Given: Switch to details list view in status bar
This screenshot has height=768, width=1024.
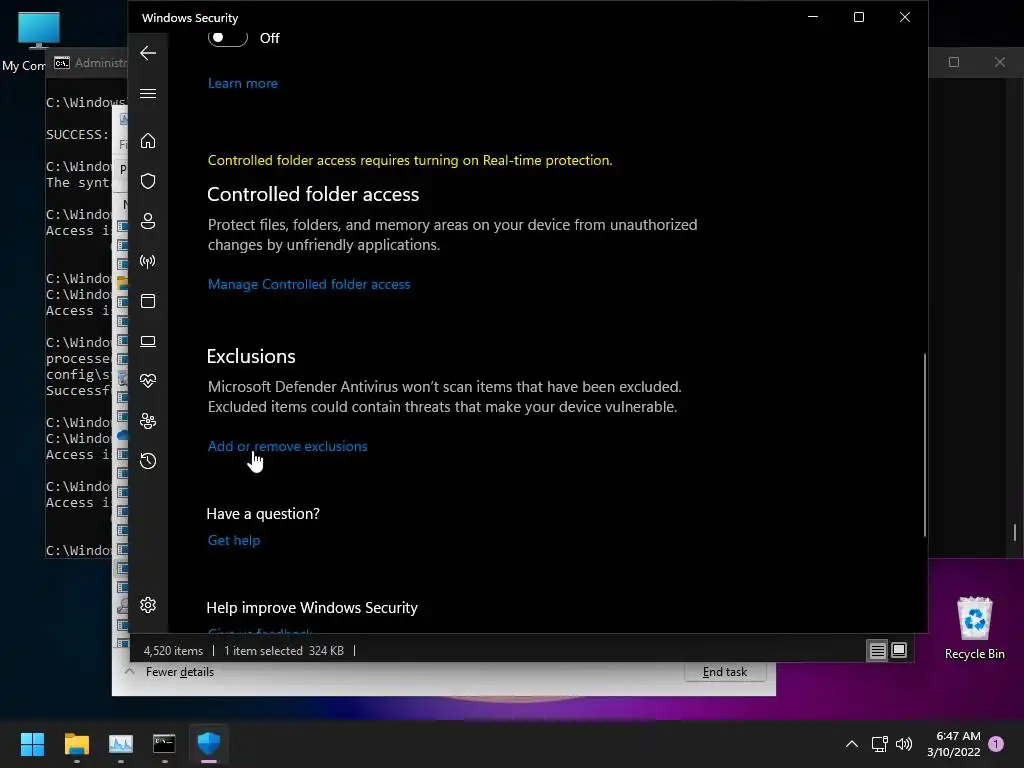Looking at the screenshot, I should [x=877, y=650].
